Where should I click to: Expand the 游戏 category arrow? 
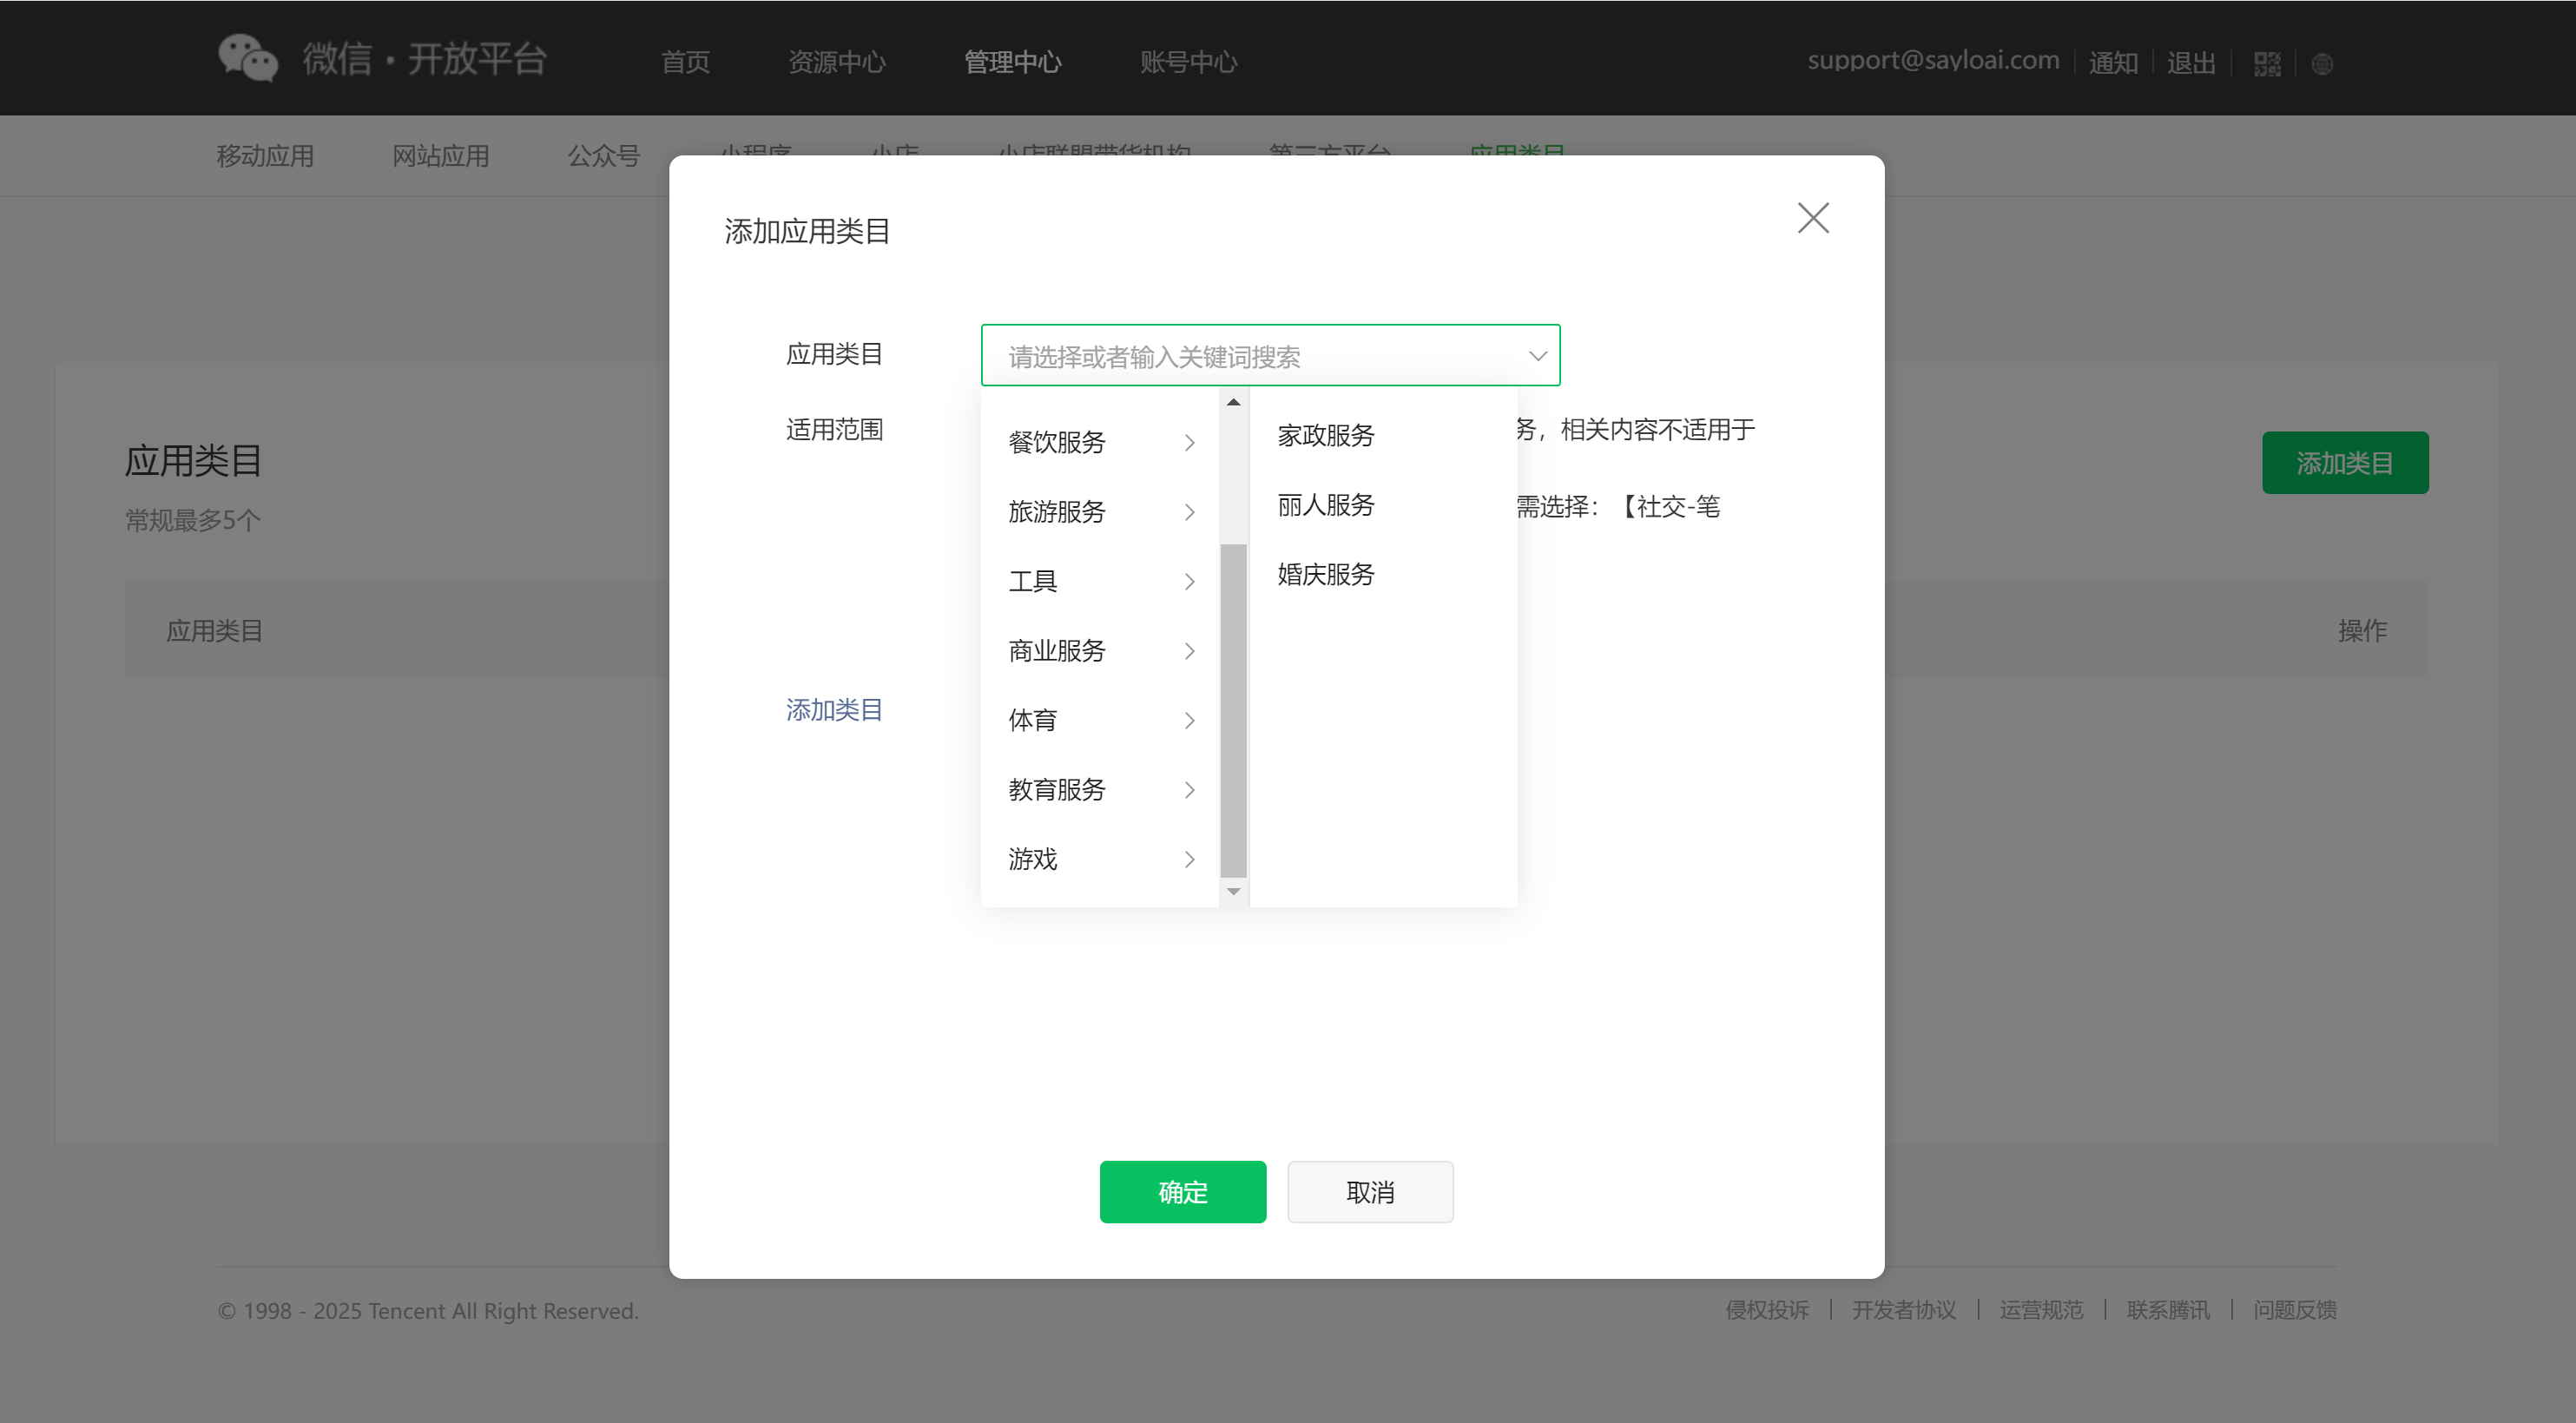(x=1189, y=860)
